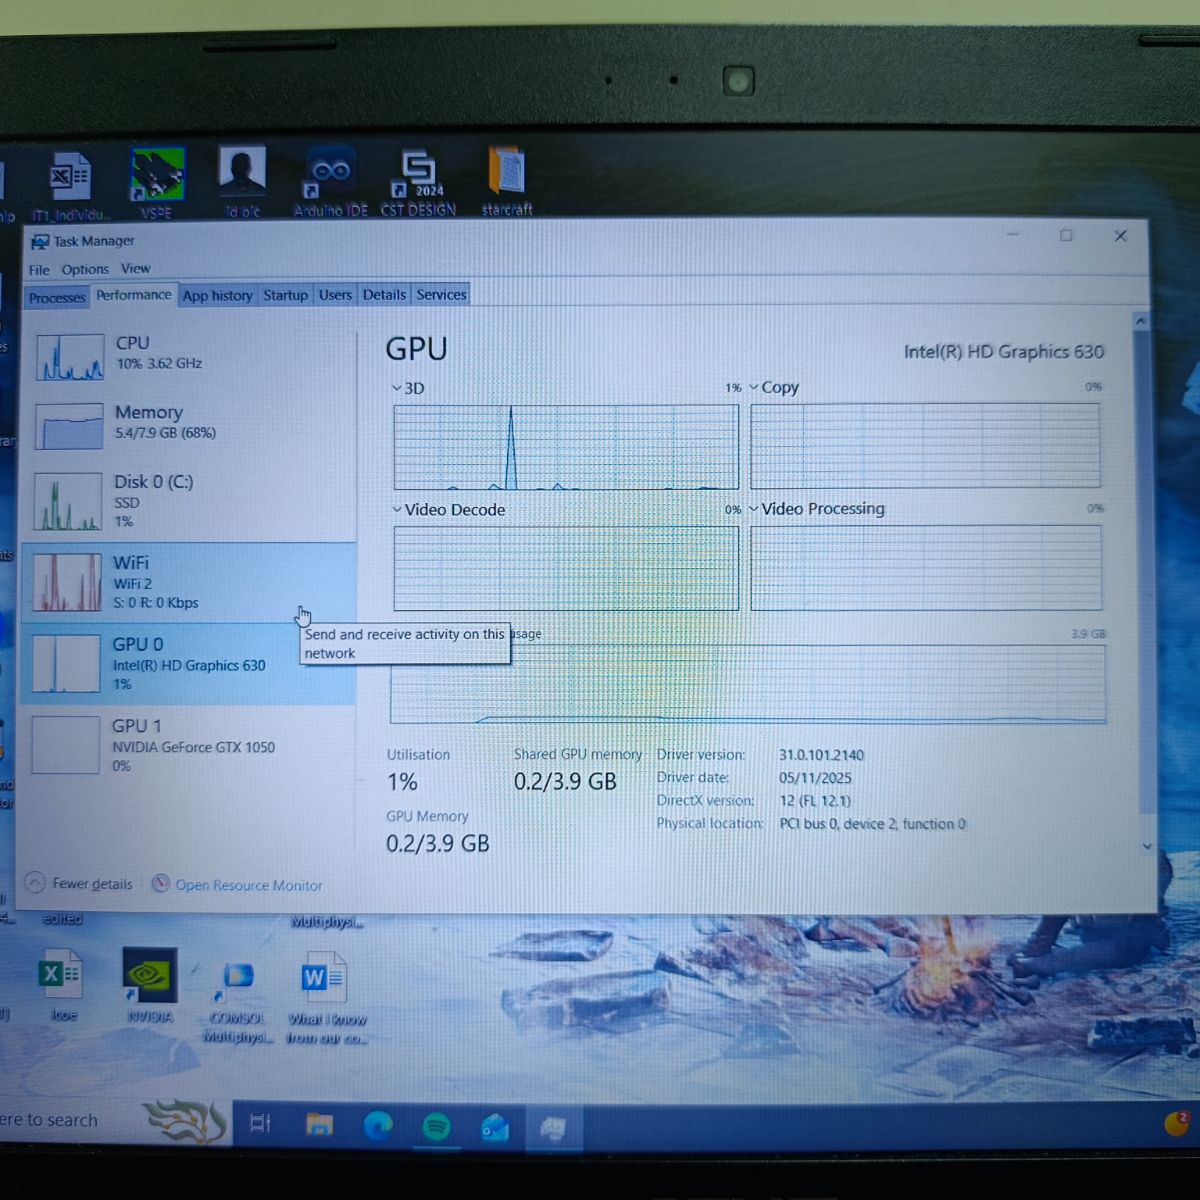The image size is (1200, 1200).
Task: Open the starcraft folder on desktop
Action: point(507,182)
